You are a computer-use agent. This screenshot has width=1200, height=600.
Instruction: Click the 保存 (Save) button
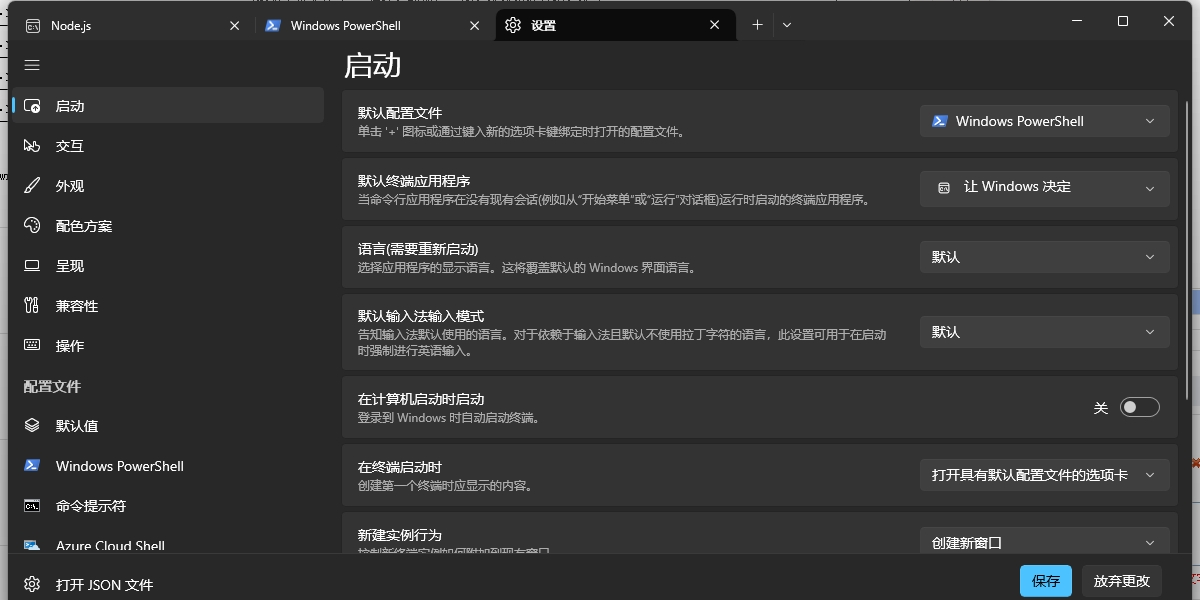click(x=1045, y=580)
